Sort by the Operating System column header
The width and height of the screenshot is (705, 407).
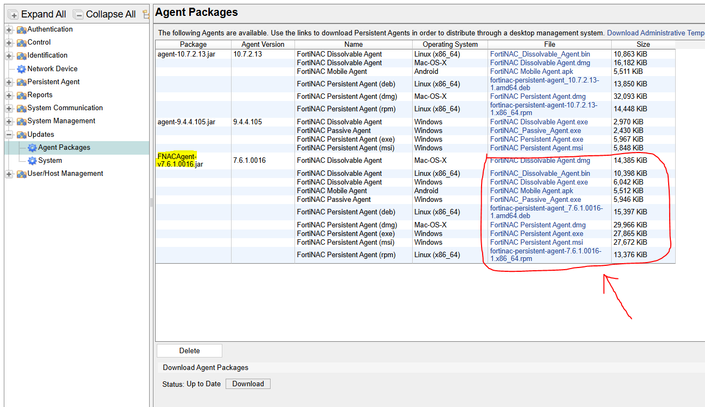click(x=450, y=44)
